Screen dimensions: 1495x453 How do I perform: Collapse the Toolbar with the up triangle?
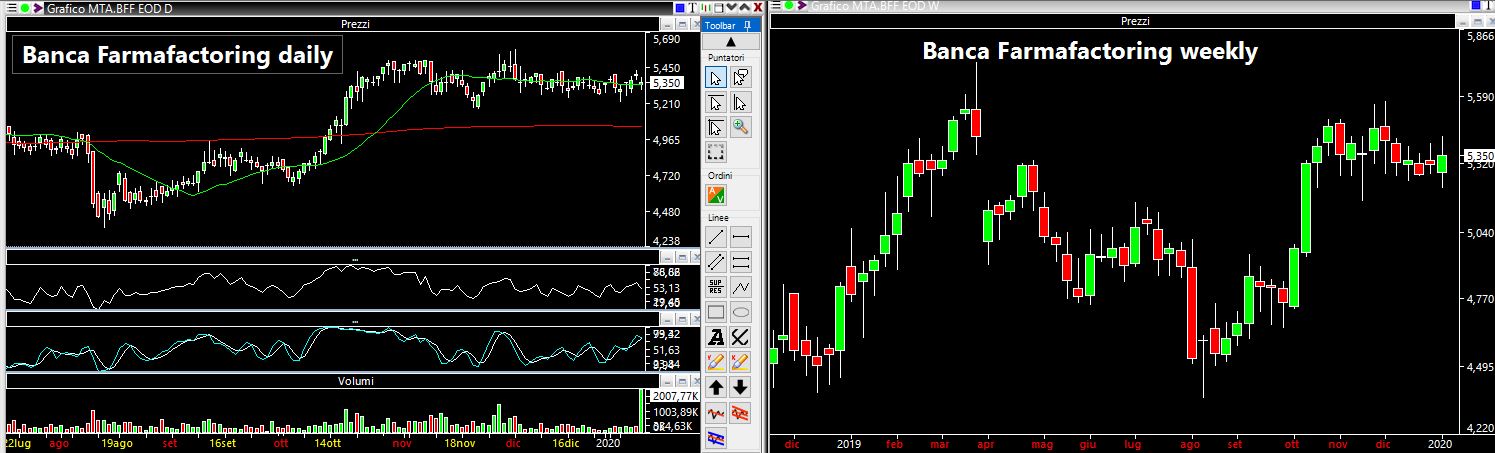pos(729,42)
